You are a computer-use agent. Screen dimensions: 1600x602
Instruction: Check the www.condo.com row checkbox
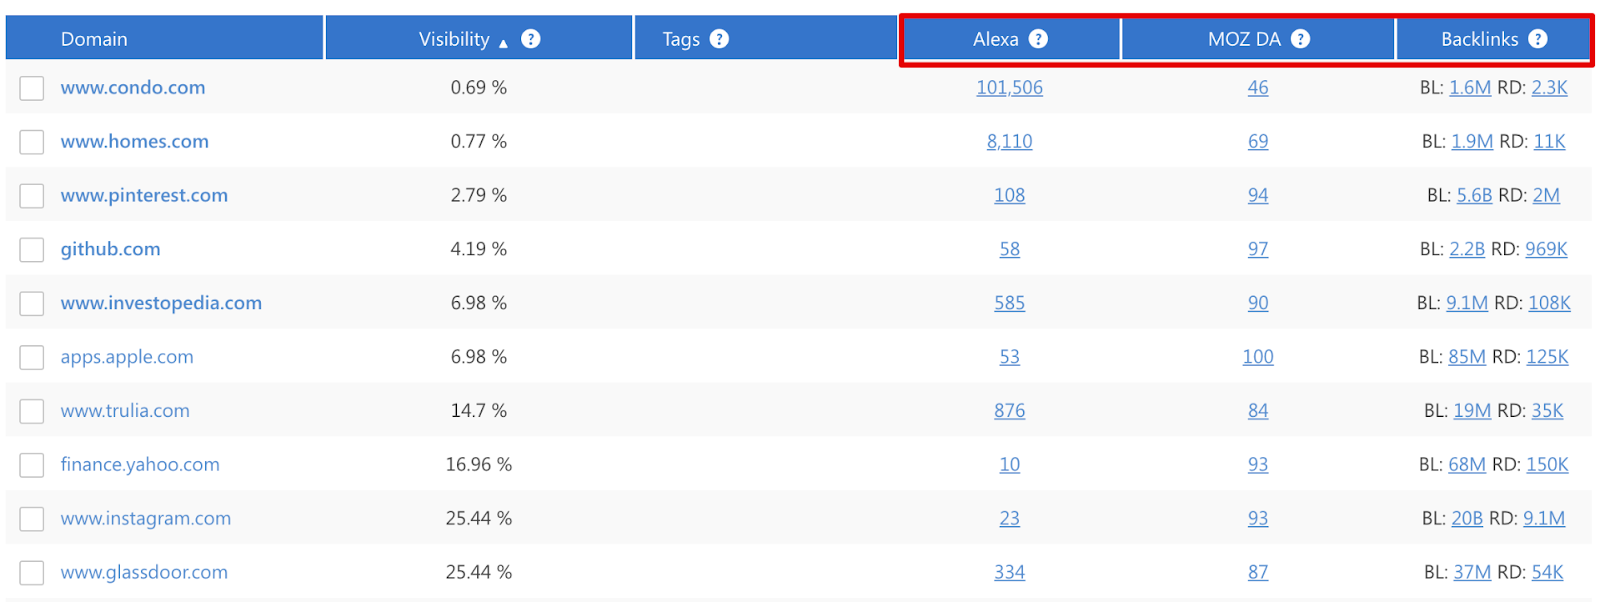click(x=32, y=88)
